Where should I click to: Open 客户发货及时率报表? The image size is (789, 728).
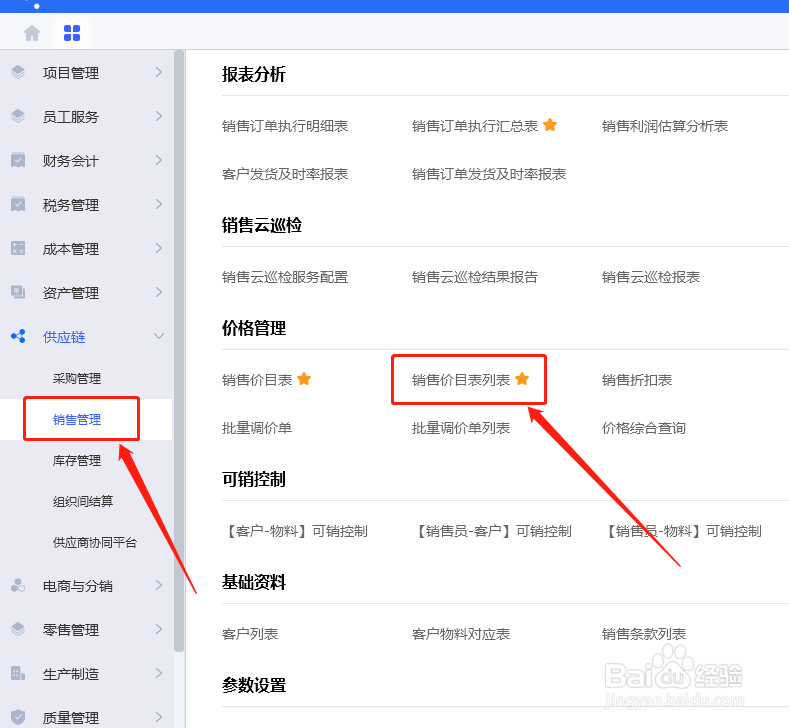tap(285, 174)
